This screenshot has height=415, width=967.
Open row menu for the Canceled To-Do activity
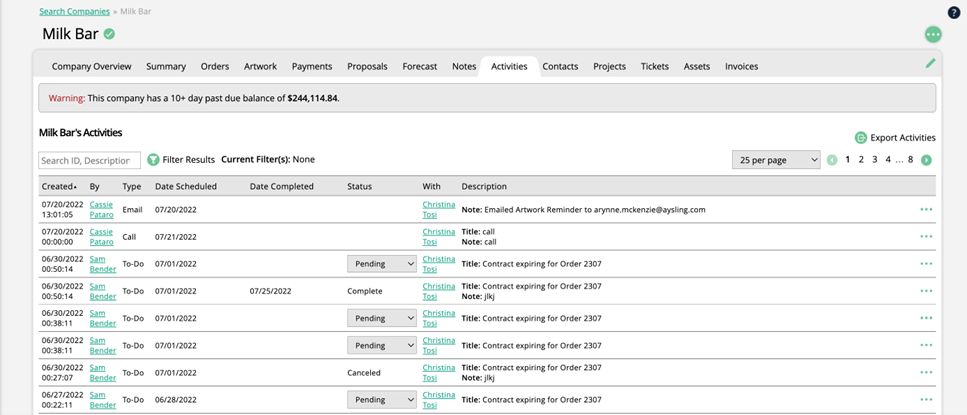click(926, 372)
